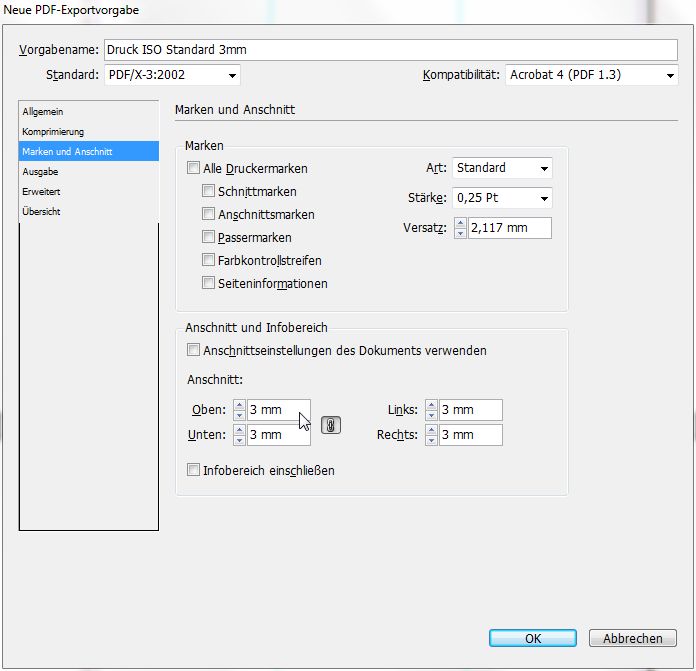Screen dimensions: 696x671
Task: Expand the Art dropdown for marks
Action: tap(502, 168)
